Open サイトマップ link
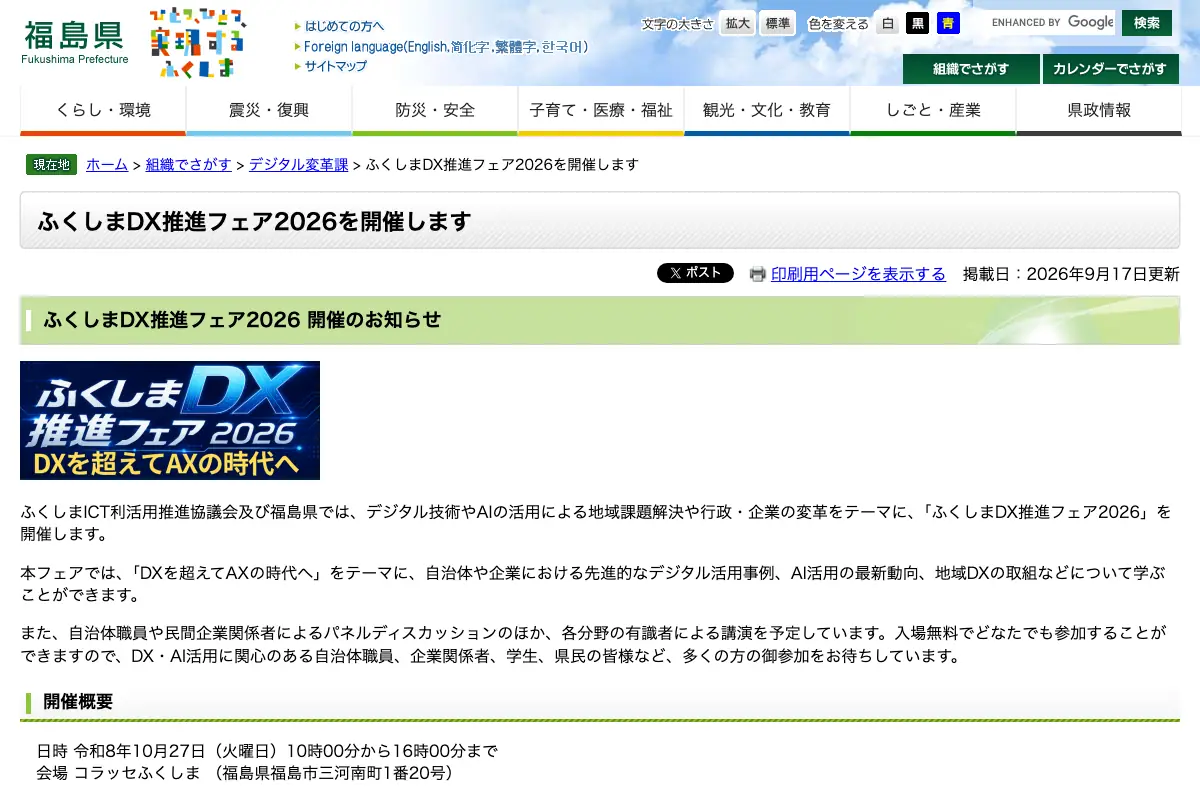 pos(336,66)
